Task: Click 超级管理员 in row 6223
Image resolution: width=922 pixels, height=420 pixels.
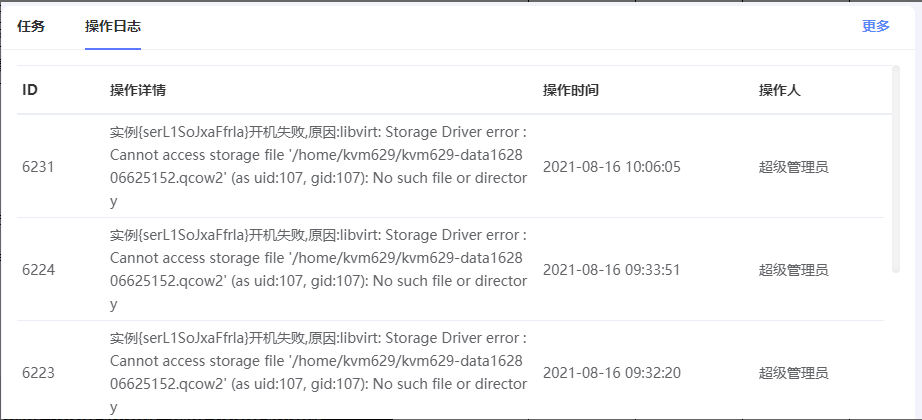Action: (794, 373)
